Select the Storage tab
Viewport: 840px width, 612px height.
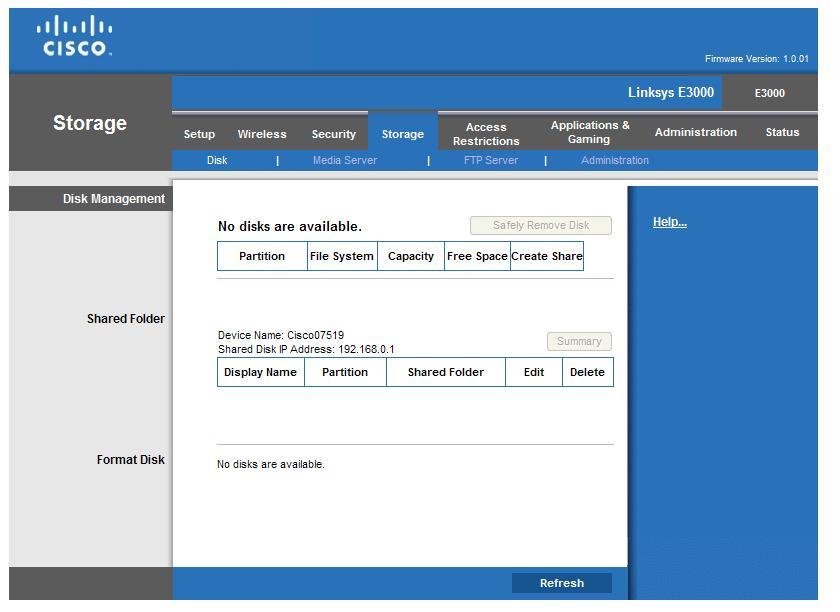tap(403, 134)
